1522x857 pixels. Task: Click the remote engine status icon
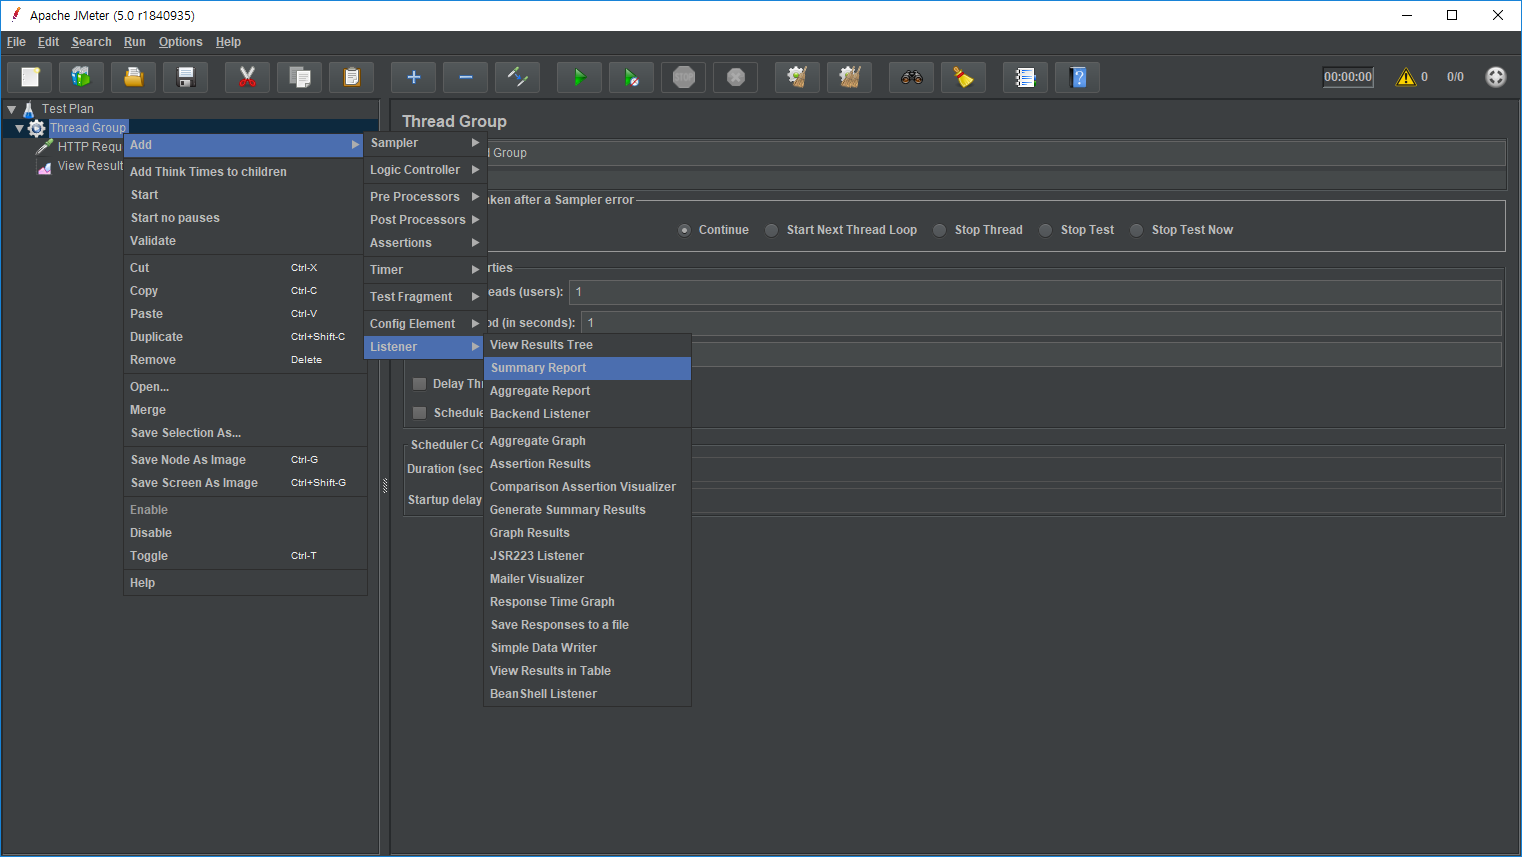coord(1496,77)
